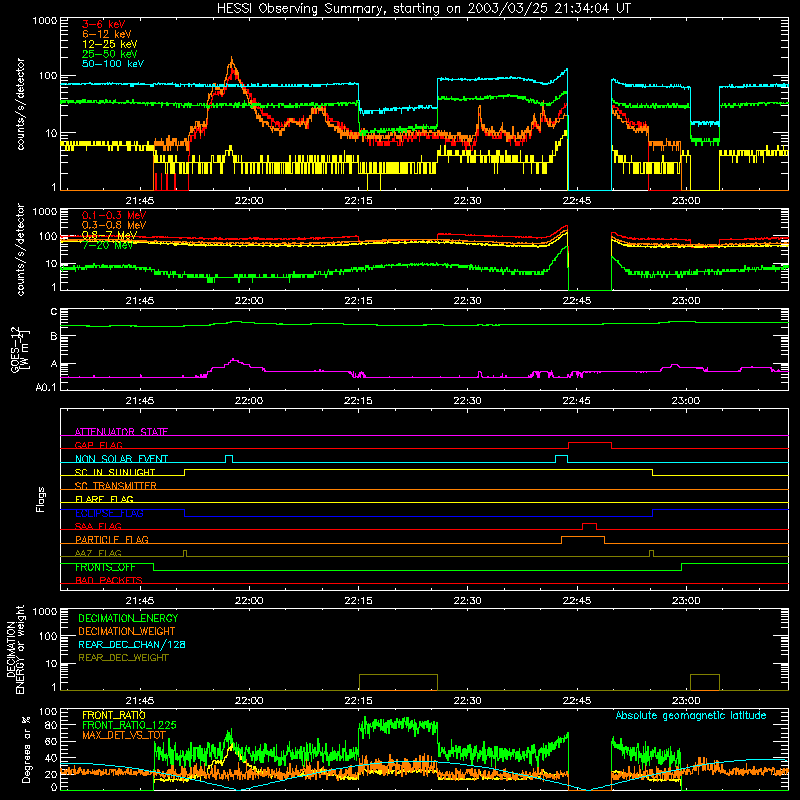
Task: Click the 0.3-0.8 MeV legend label
Action: (x=114, y=225)
